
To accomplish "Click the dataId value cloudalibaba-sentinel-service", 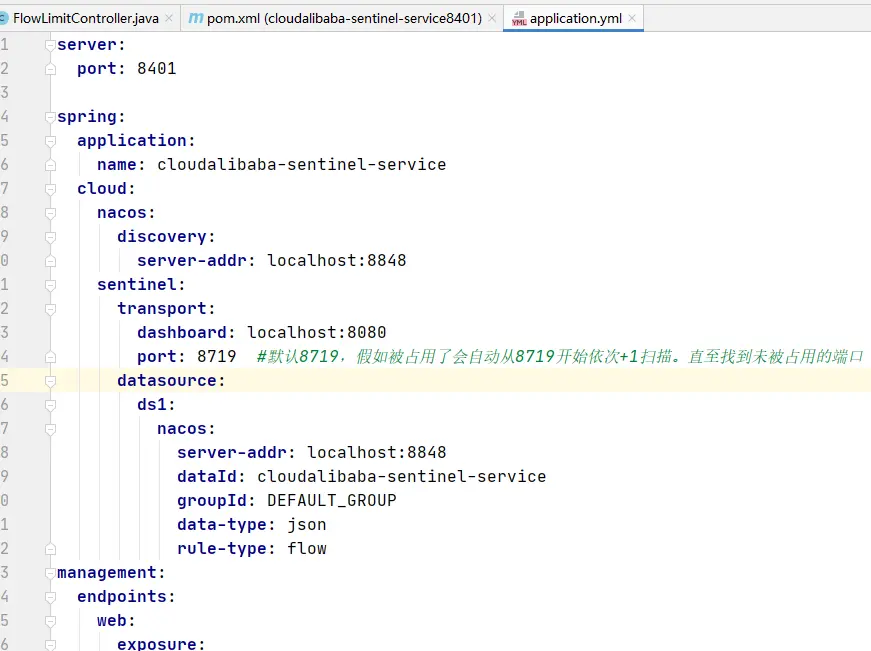I will click(x=402, y=477).
